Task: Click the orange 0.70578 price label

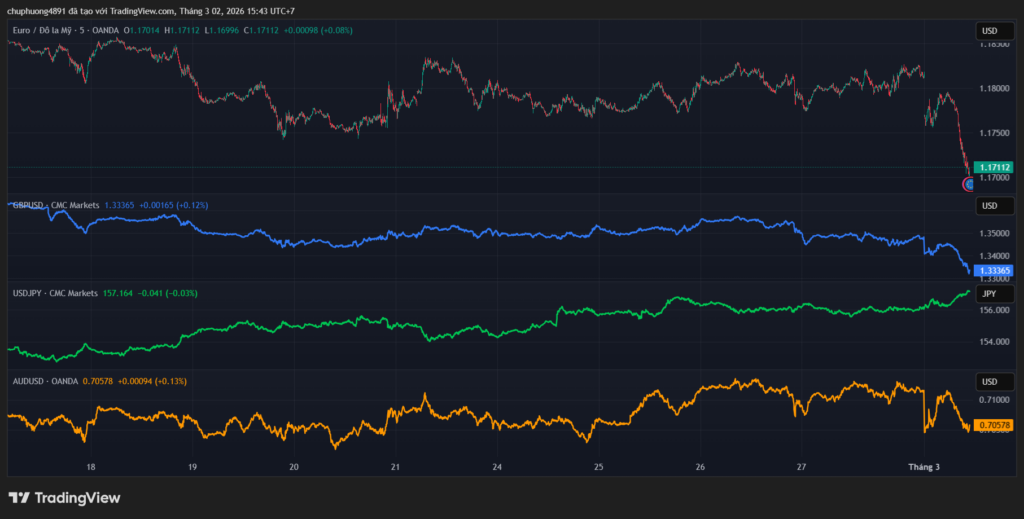Action: [995, 425]
